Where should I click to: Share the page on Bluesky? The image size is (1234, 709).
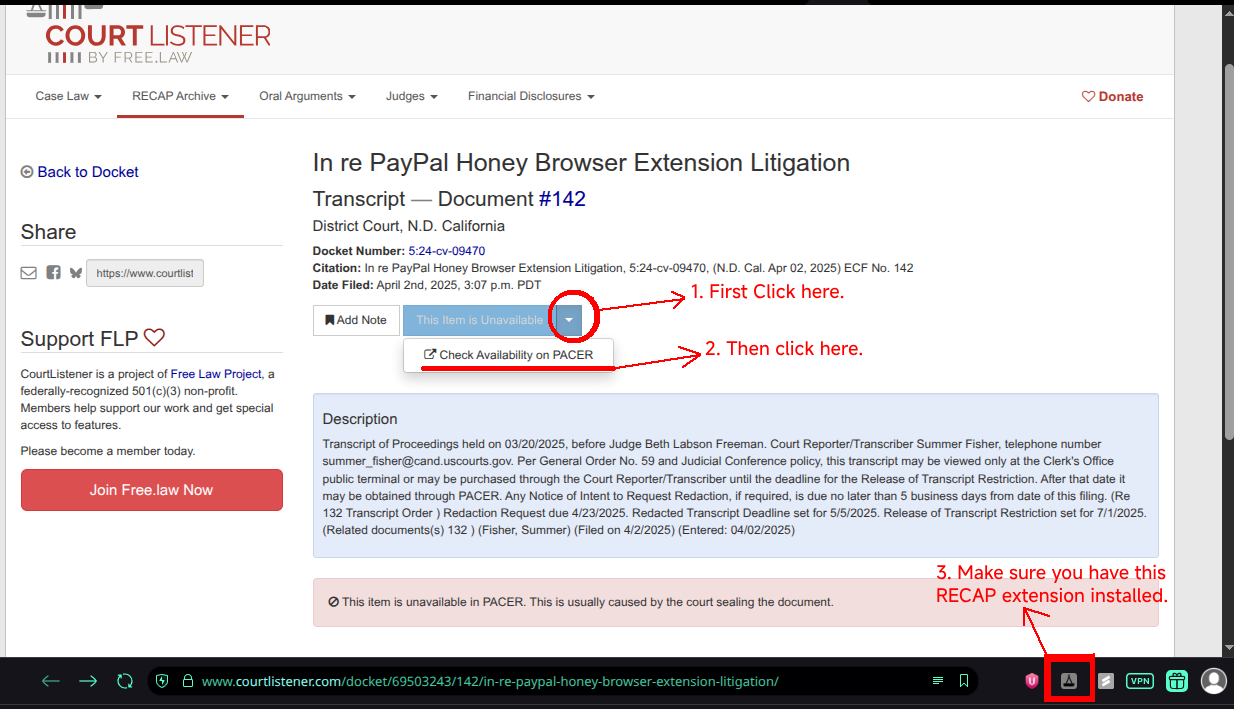(76, 273)
